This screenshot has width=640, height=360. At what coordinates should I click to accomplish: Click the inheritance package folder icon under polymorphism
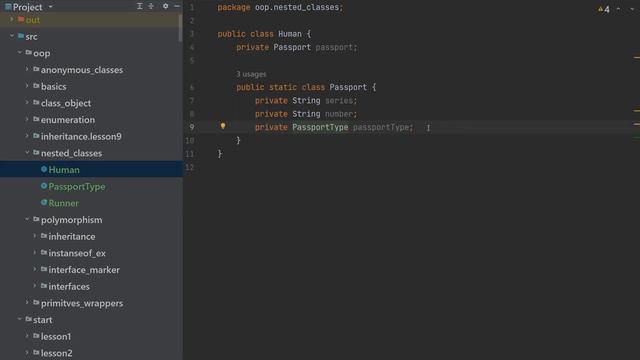[x=44, y=236]
